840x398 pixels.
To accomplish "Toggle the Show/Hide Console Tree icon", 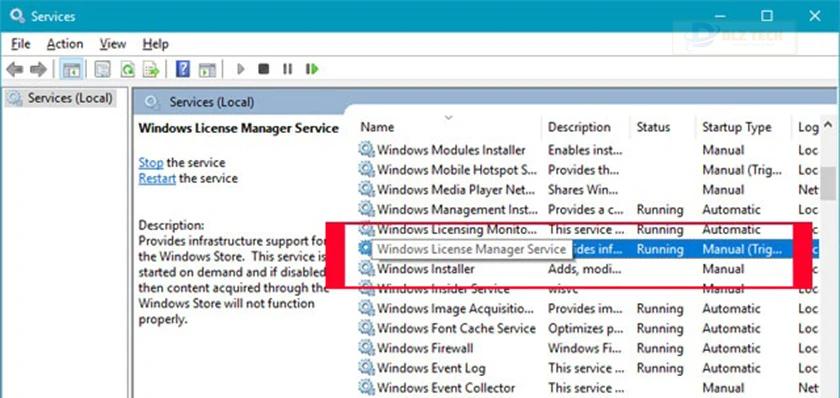I will click(71, 69).
